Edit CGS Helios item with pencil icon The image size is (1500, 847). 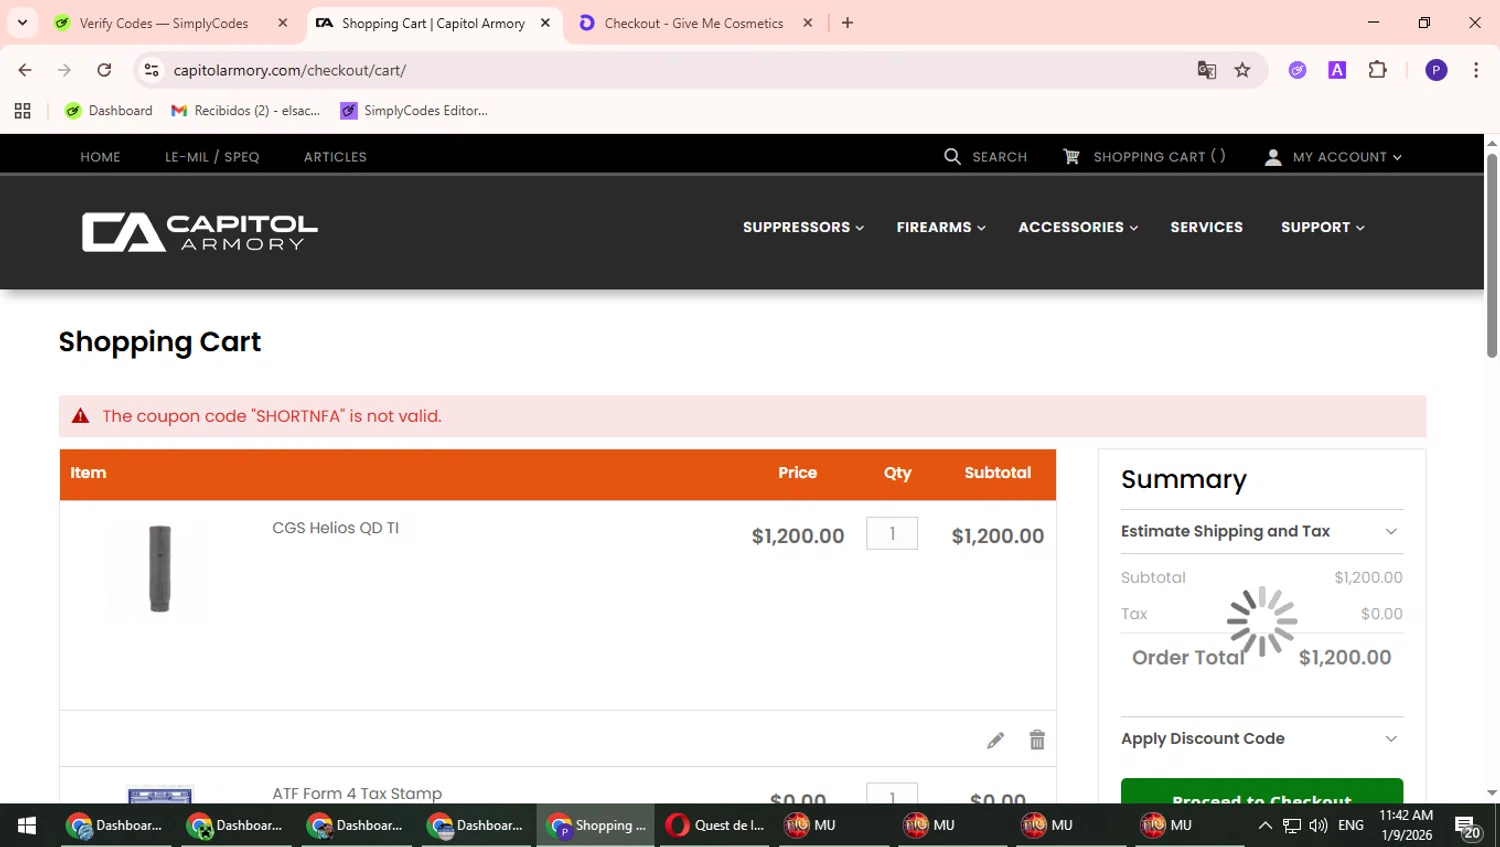click(995, 740)
